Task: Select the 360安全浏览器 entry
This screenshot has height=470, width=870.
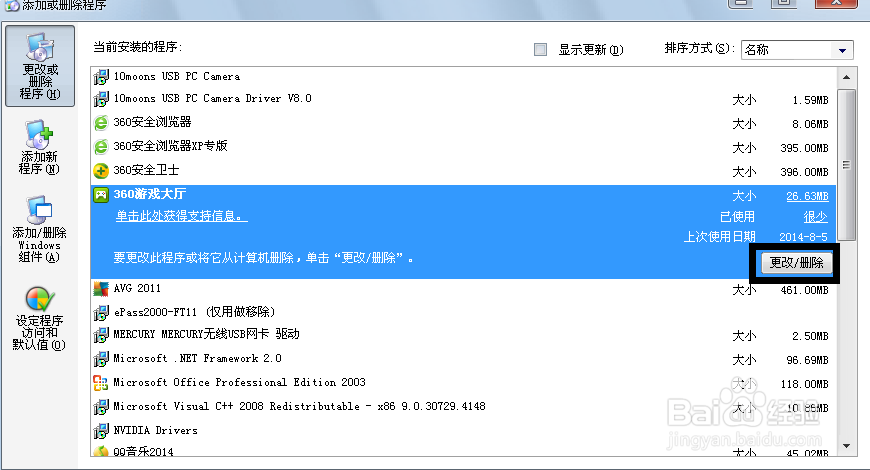Action: pyautogui.click(x=463, y=123)
